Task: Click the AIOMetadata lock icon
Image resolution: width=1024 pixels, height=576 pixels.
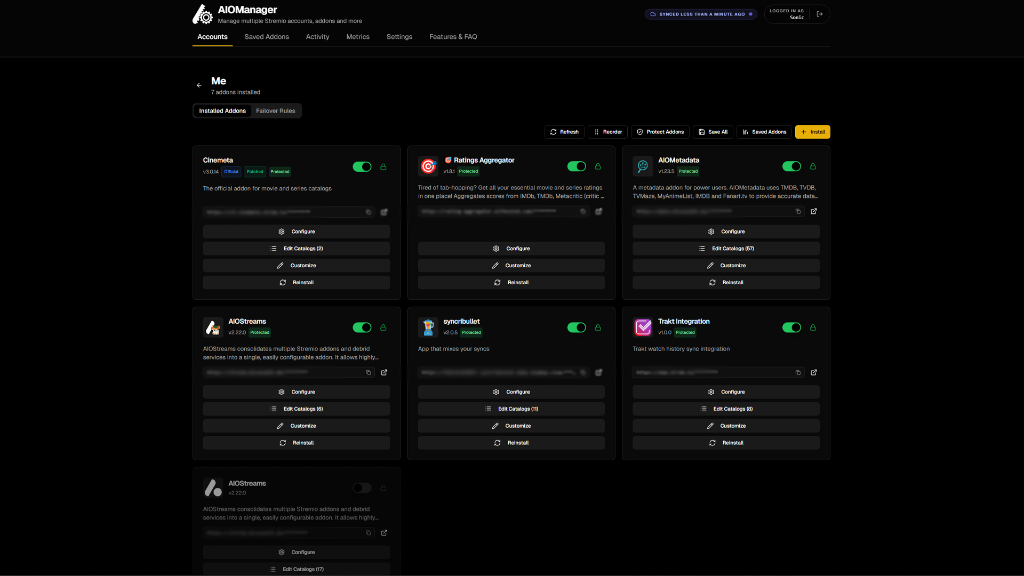Action: [813, 167]
